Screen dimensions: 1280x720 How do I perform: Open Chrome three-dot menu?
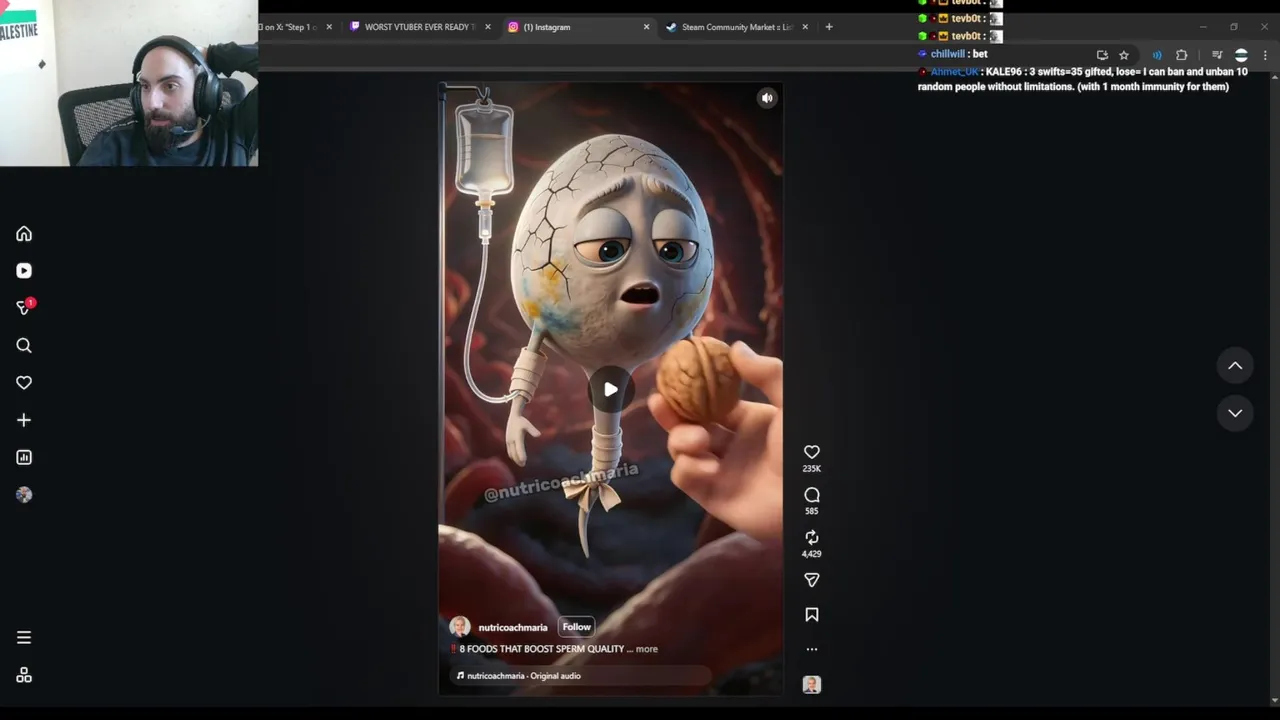[x=1265, y=55]
